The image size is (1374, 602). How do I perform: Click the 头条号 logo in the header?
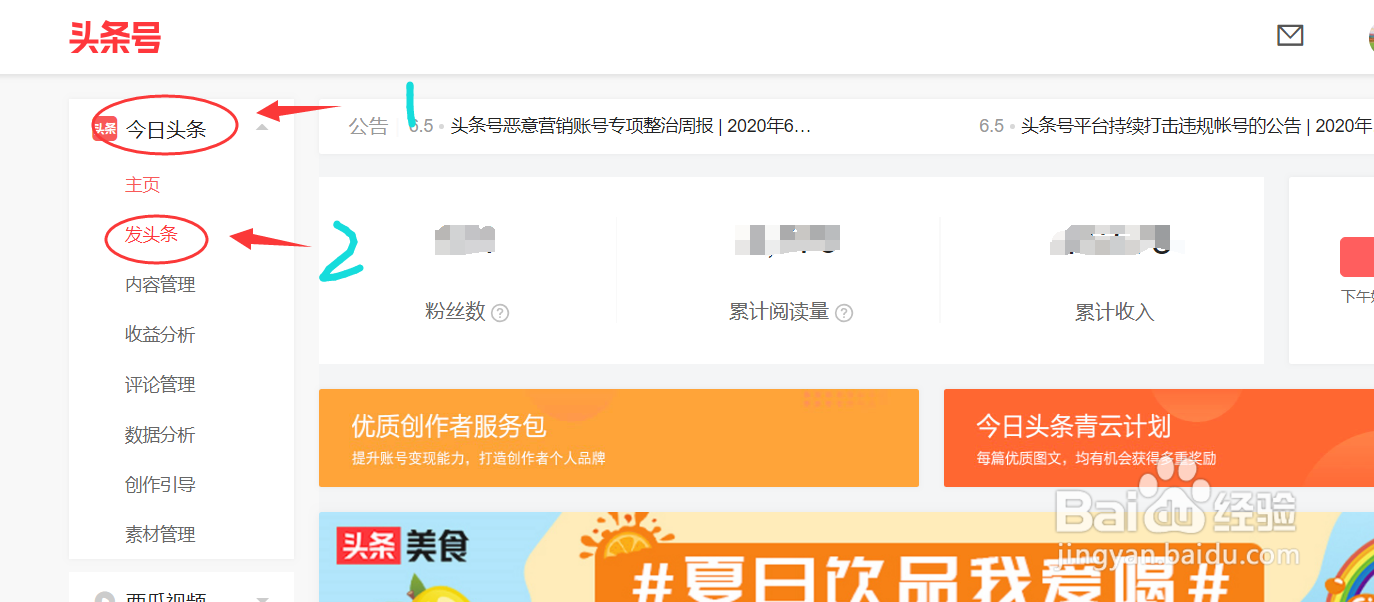pyautogui.click(x=115, y=37)
